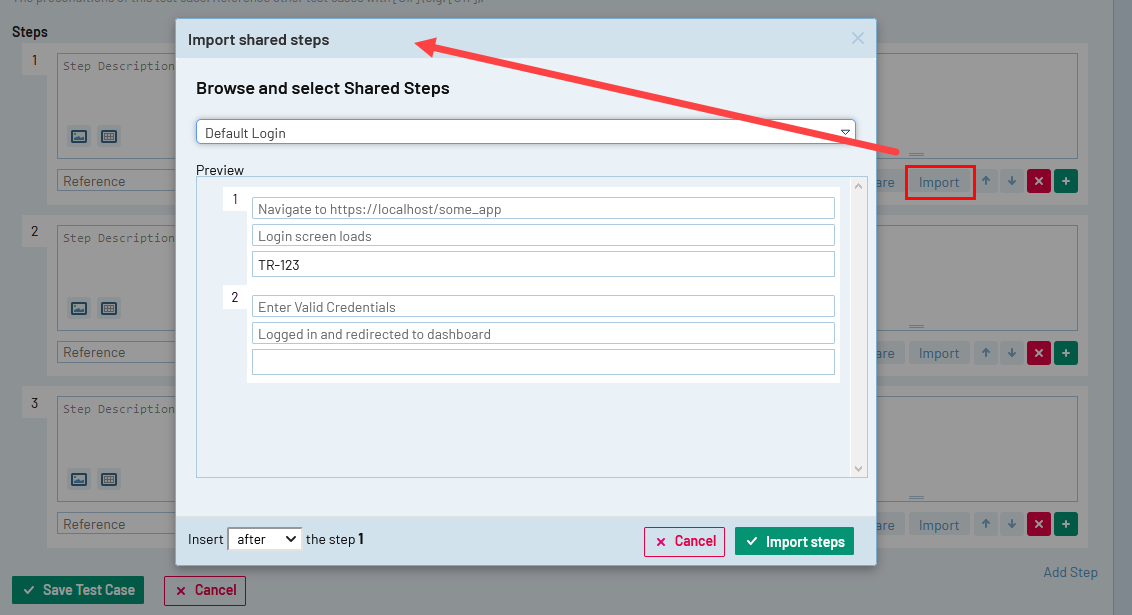This screenshot has width=1132, height=615.
Task: Click Save Test Case button
Action: pyautogui.click(x=78, y=590)
